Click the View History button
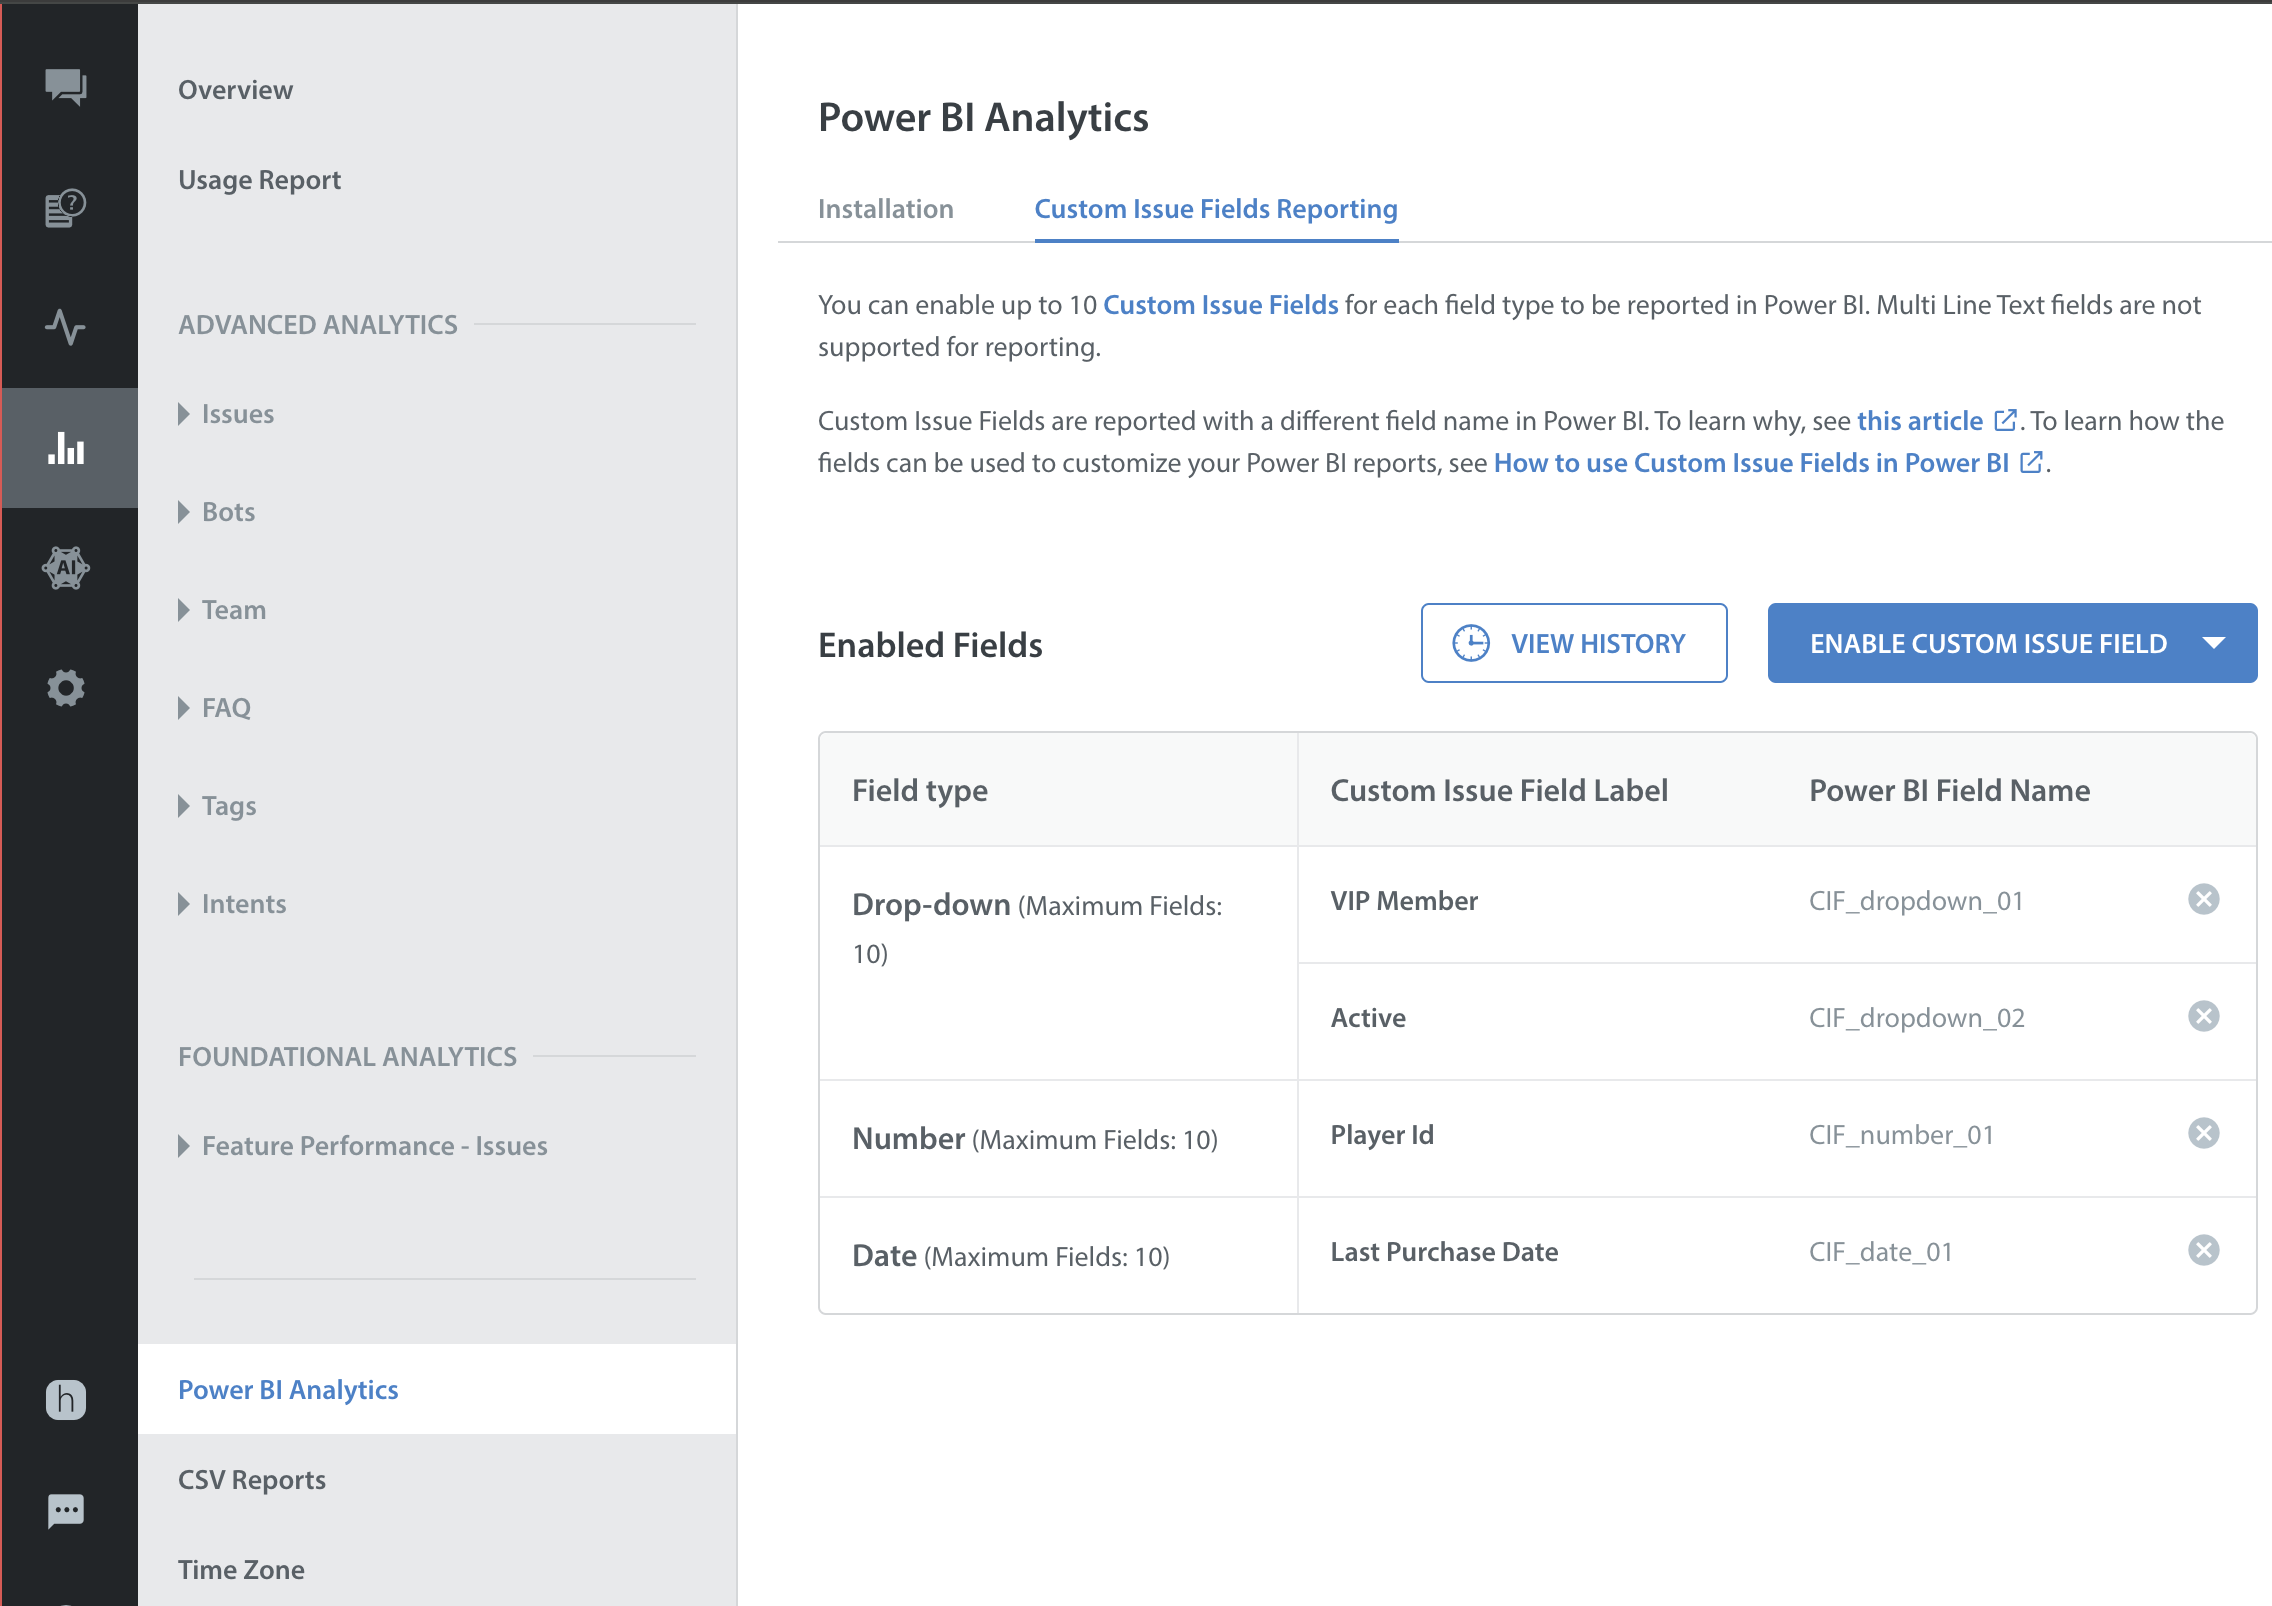The height and width of the screenshot is (1606, 2272). click(x=1574, y=643)
